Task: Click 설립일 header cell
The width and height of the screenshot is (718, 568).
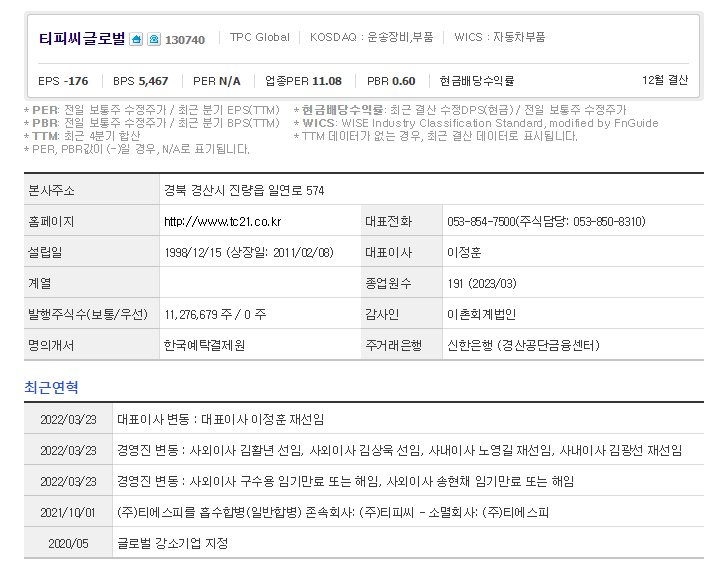Action: [x=92, y=252]
